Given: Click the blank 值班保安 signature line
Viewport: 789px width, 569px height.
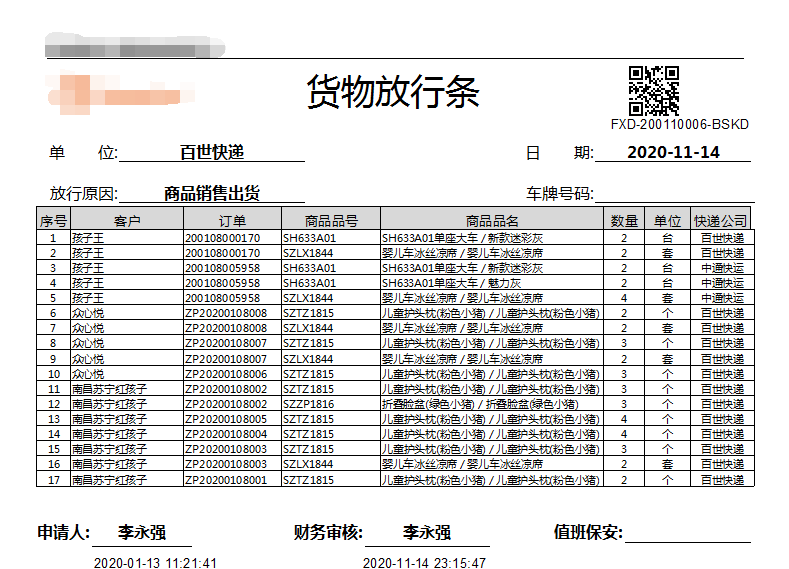Looking at the screenshot, I should coord(687,533).
